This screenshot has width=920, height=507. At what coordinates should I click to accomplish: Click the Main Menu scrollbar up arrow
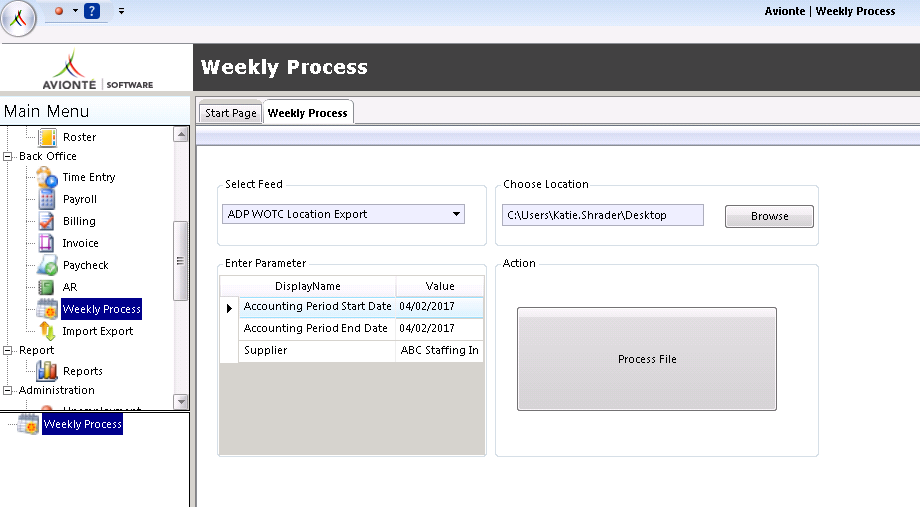pyautogui.click(x=181, y=134)
